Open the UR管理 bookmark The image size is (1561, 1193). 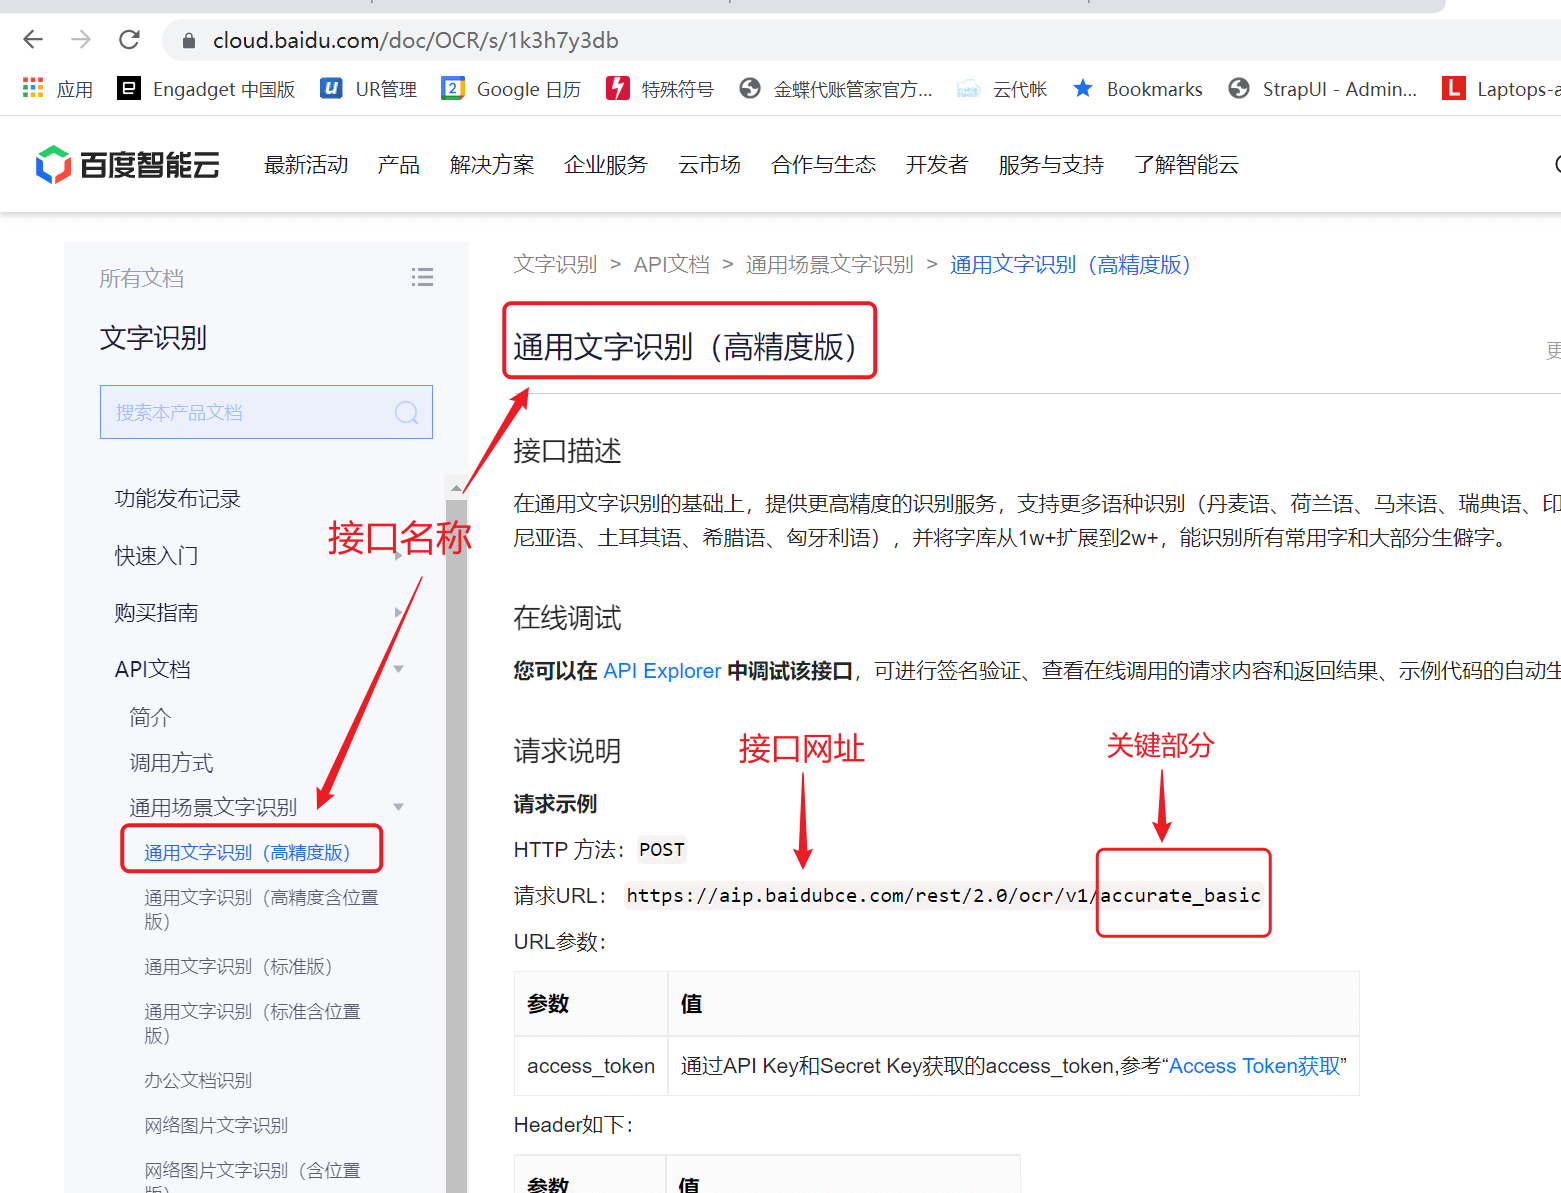(368, 89)
